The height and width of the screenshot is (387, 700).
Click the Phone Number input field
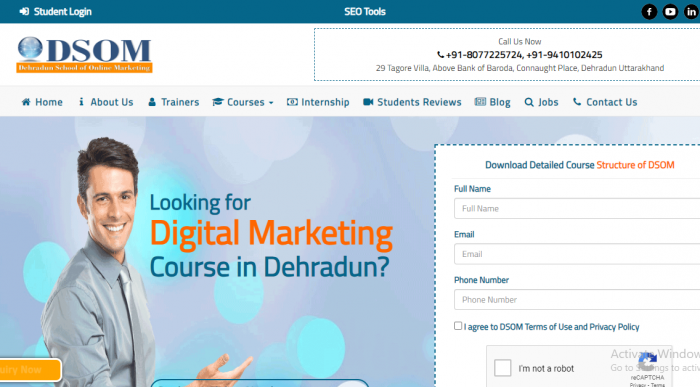577,300
